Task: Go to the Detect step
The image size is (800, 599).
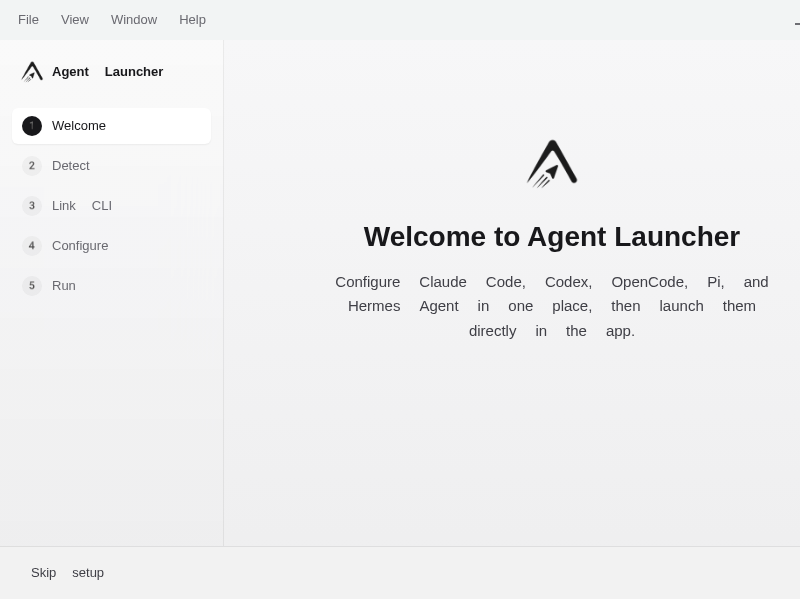Action: [x=111, y=166]
